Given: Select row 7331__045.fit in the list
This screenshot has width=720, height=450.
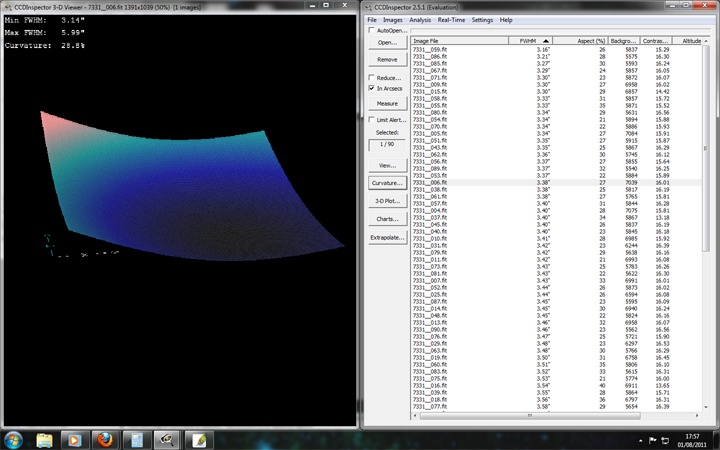Looking at the screenshot, I should tap(556, 225).
